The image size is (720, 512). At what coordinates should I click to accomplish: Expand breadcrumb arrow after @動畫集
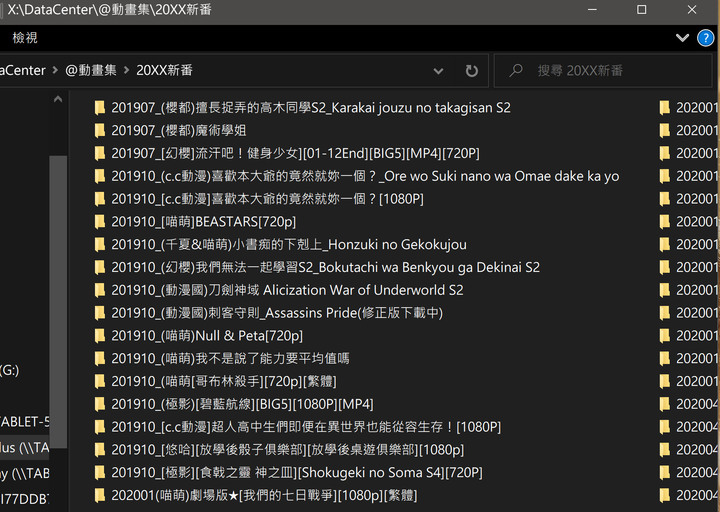(126, 70)
